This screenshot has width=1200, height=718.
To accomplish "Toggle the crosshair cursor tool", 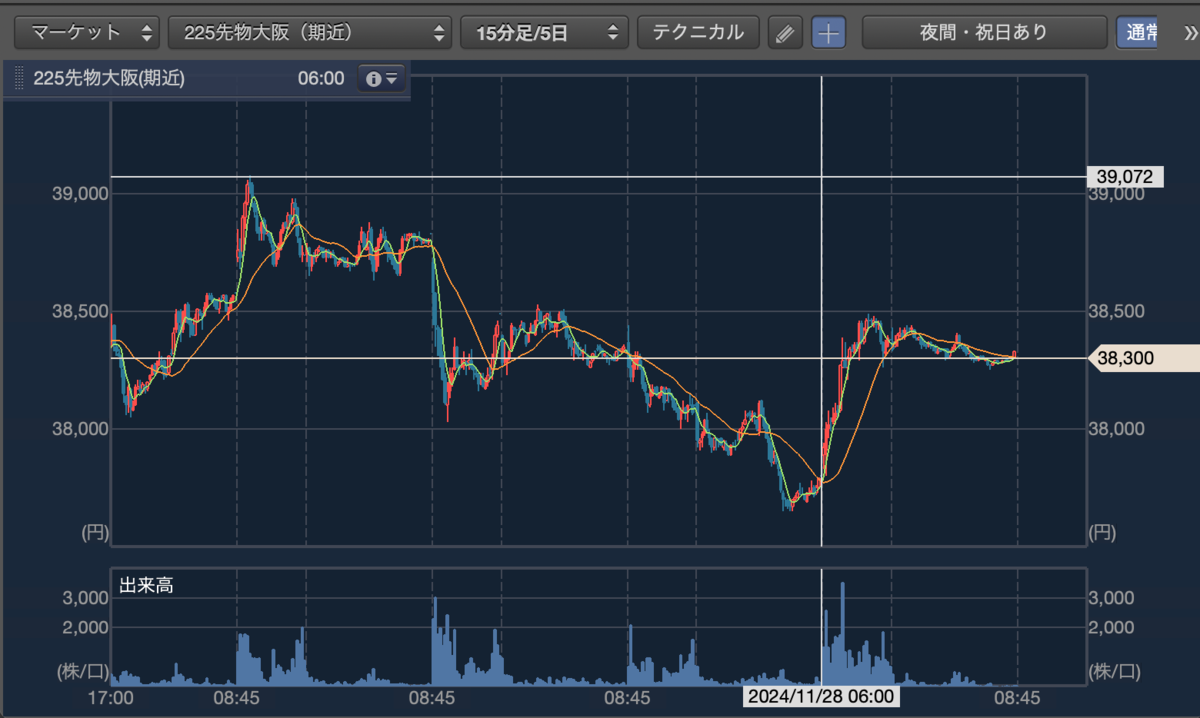I will [x=828, y=33].
